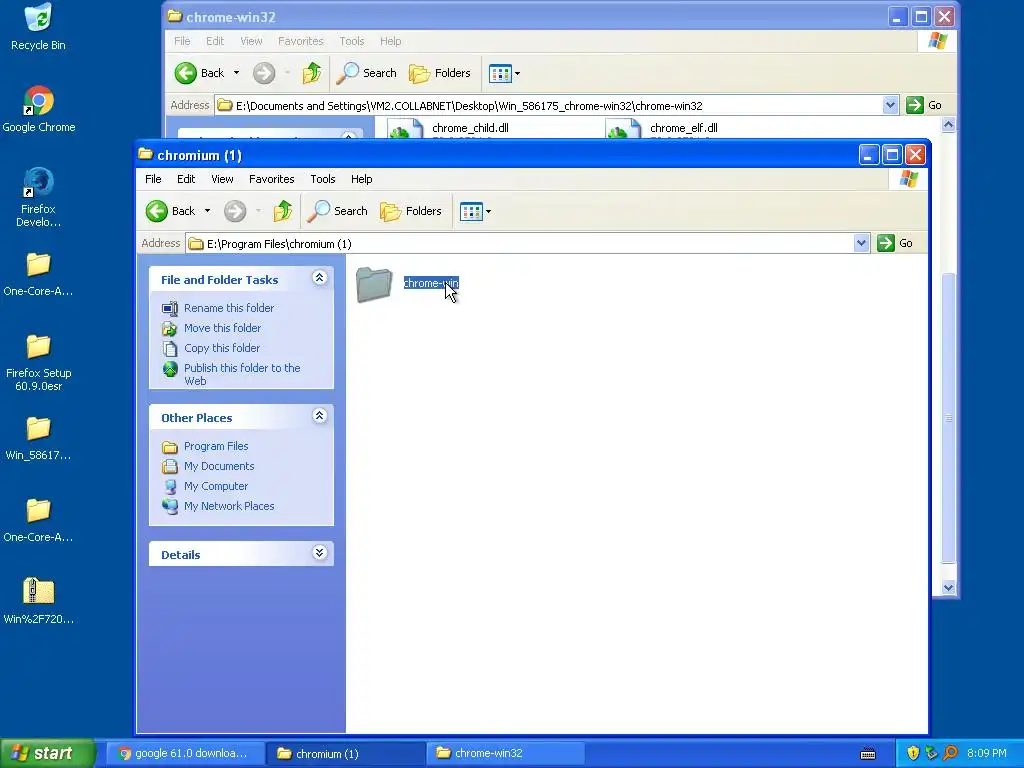The height and width of the screenshot is (768, 1024).
Task: Click Go button in chrome-win32 window
Action: (x=924, y=105)
